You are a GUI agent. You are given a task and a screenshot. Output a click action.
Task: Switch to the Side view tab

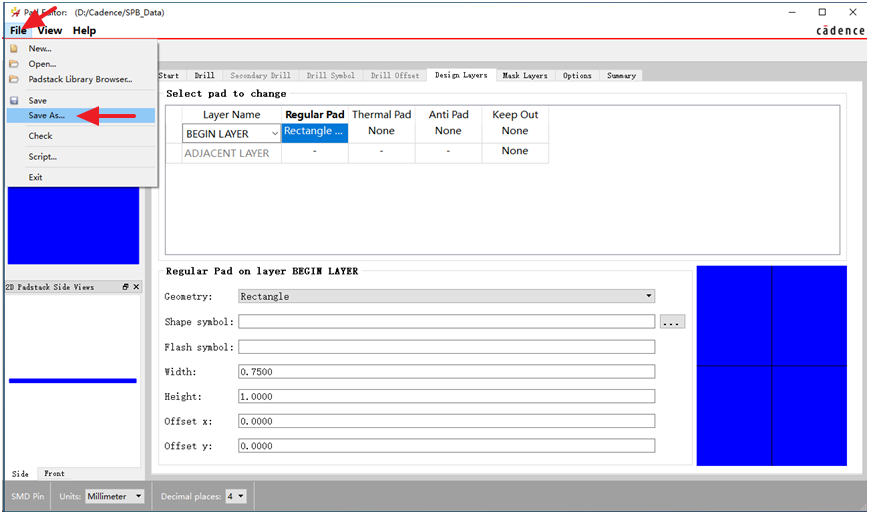point(21,474)
